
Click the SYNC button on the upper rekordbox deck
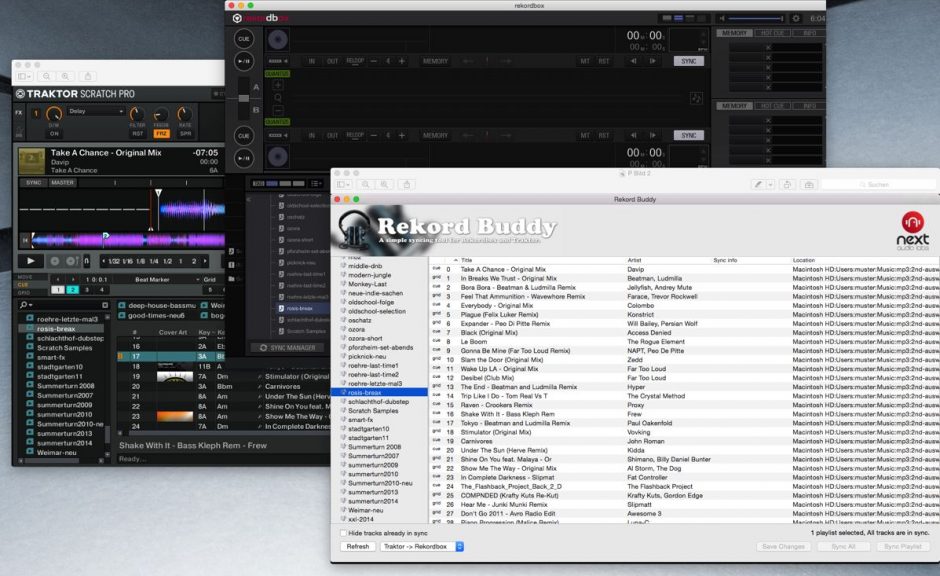pyautogui.click(x=690, y=61)
